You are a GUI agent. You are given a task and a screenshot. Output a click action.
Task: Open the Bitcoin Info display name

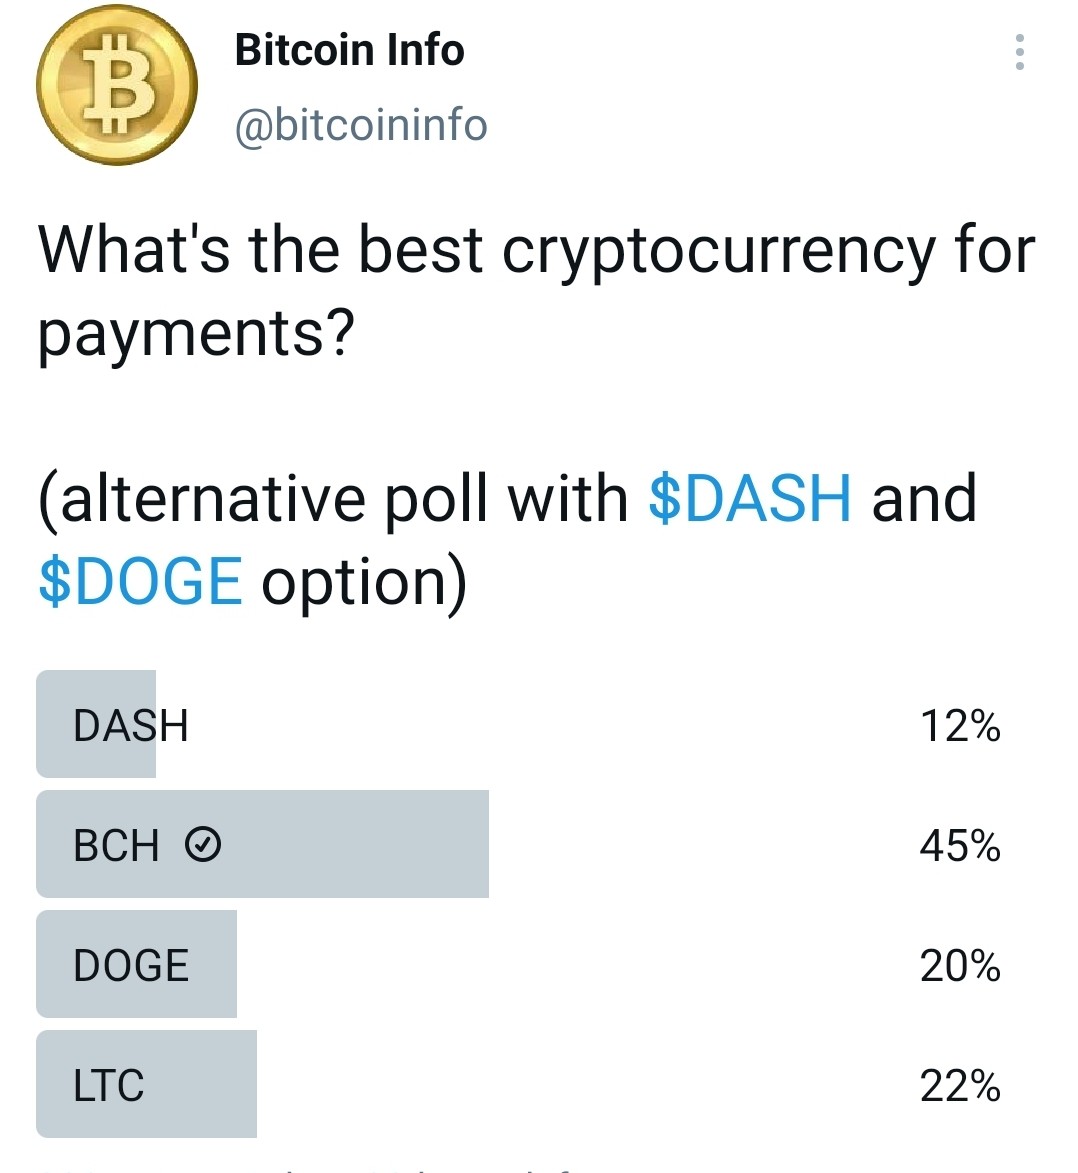(349, 50)
